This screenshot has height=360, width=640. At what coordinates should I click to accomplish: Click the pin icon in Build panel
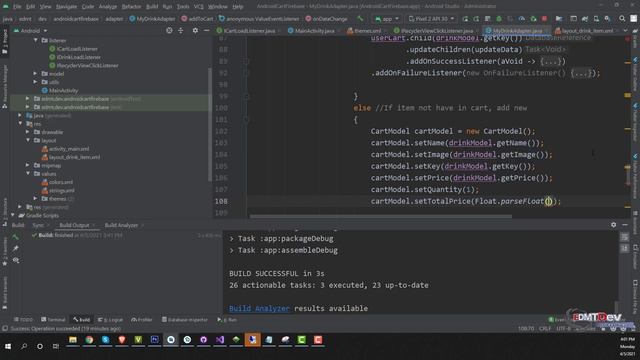click(x=16, y=248)
